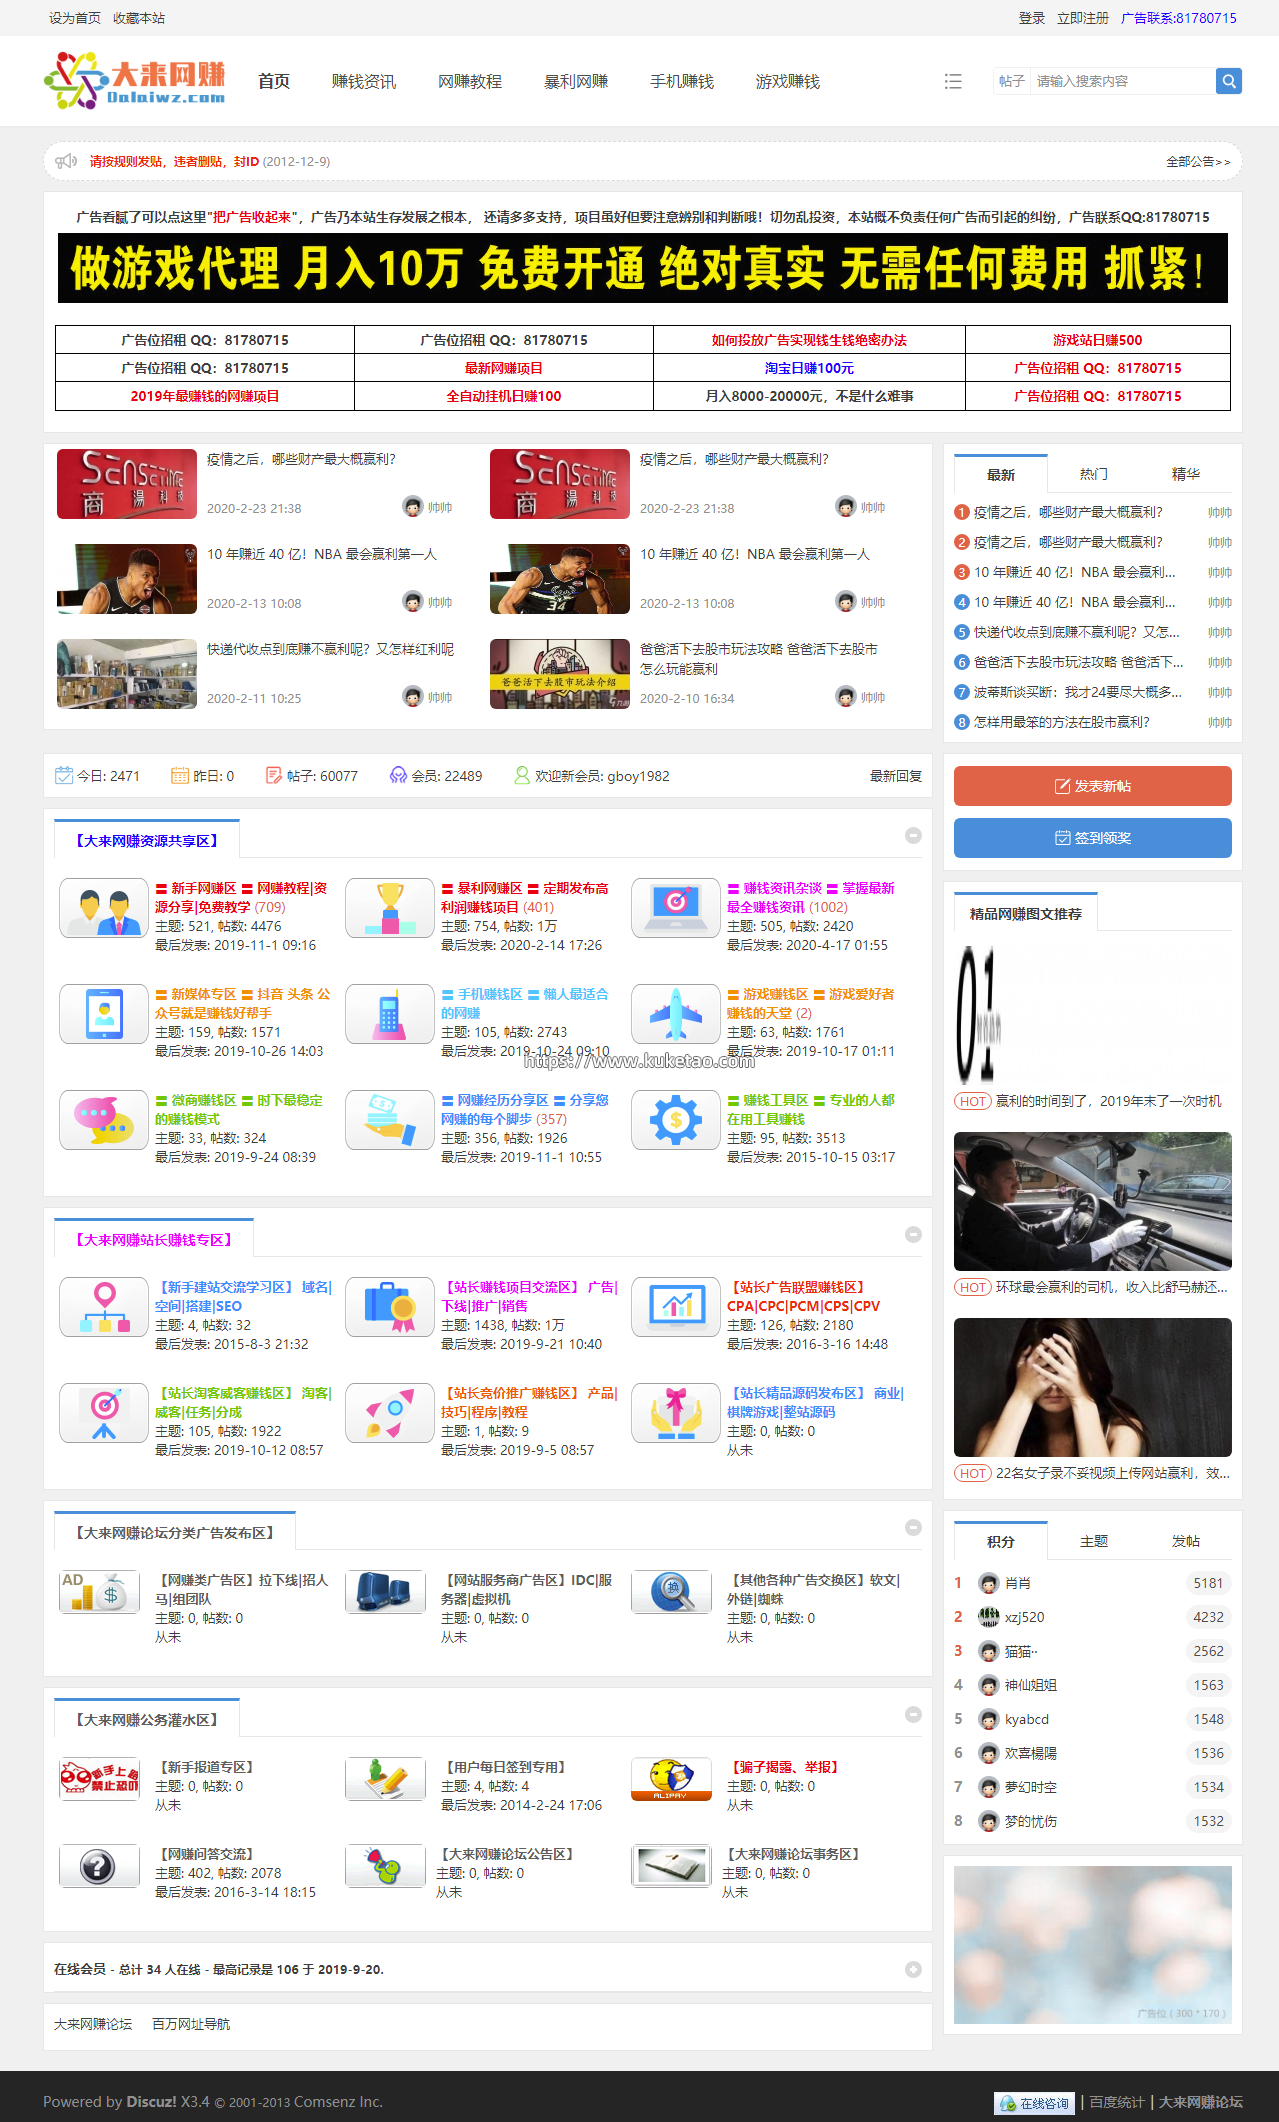
Task: Open 网赚问答交流 question mark icon
Action: click(99, 1865)
